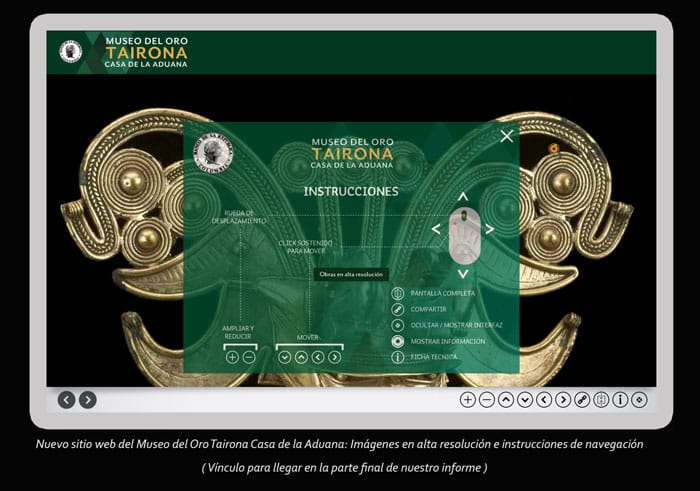This screenshot has width=700, height=491.
Task: Click the round coin logo inside instructions overlay
Action: point(213,153)
